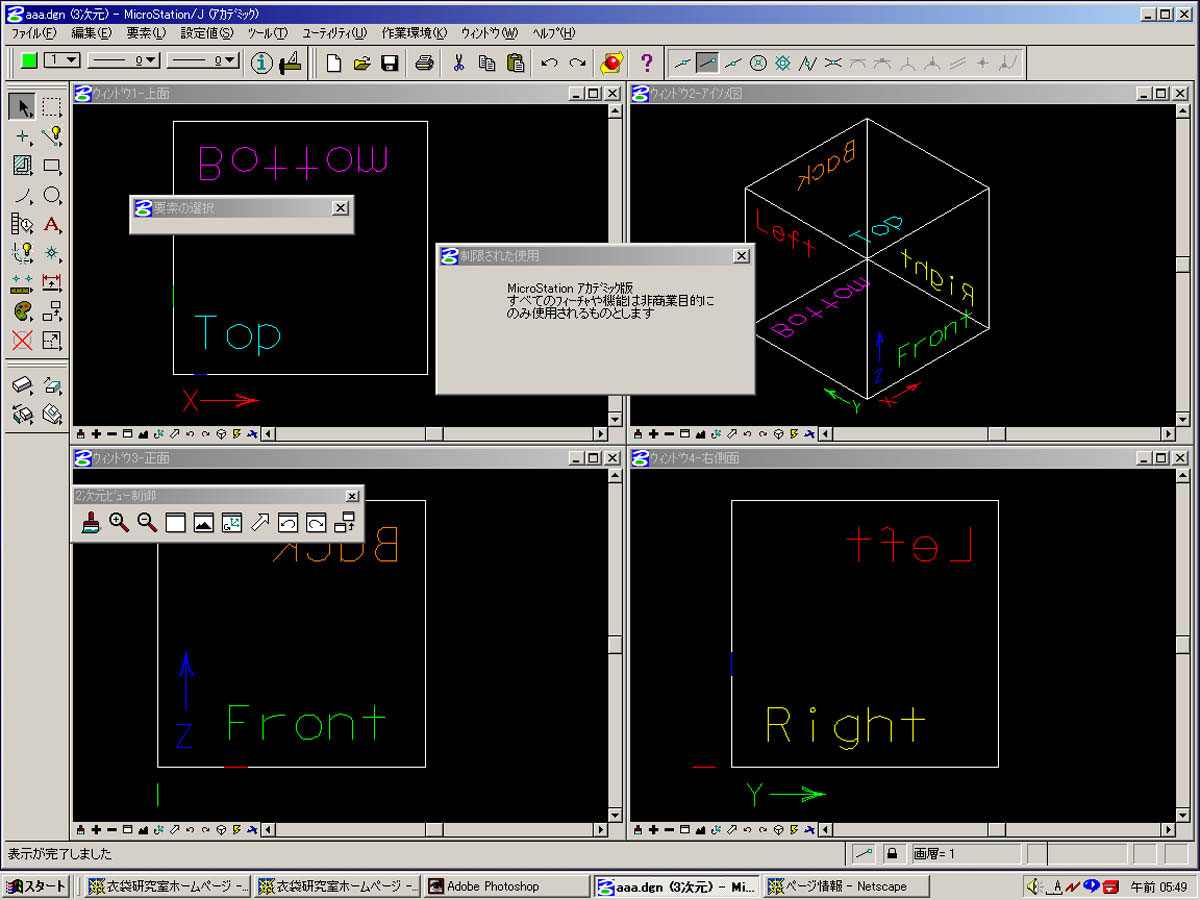
Task: Print using the printer icon
Action: (424, 63)
